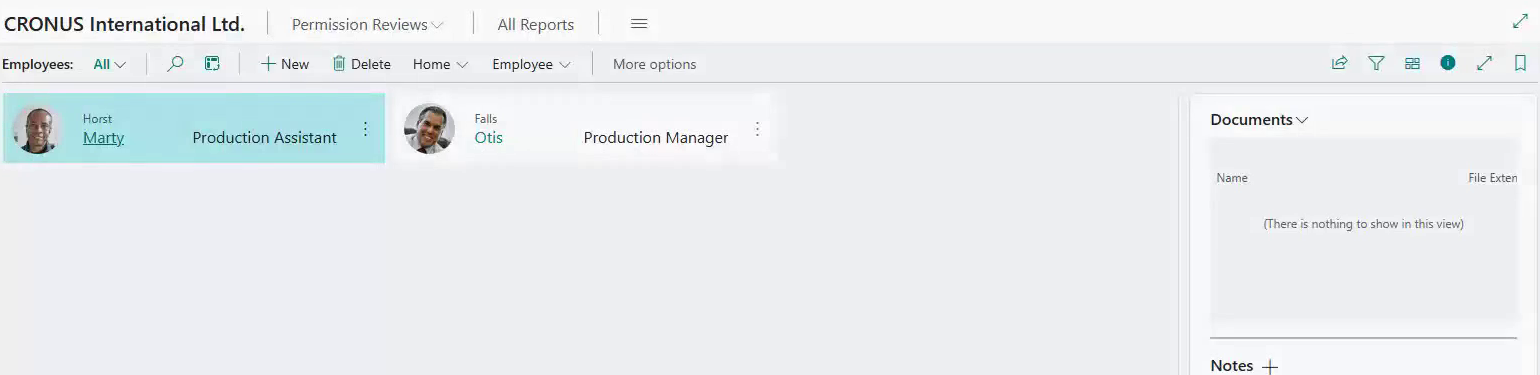
Task: Click the bookmark icon
Action: [x=1520, y=63]
